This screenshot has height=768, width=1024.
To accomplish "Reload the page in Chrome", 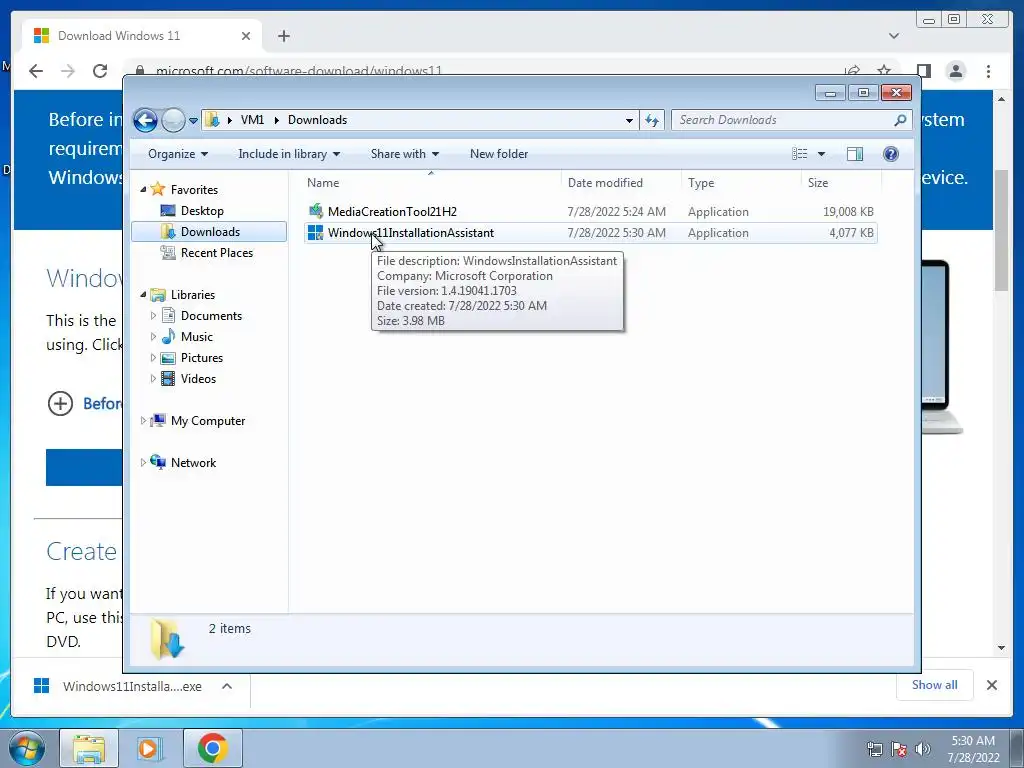I will [x=100, y=71].
